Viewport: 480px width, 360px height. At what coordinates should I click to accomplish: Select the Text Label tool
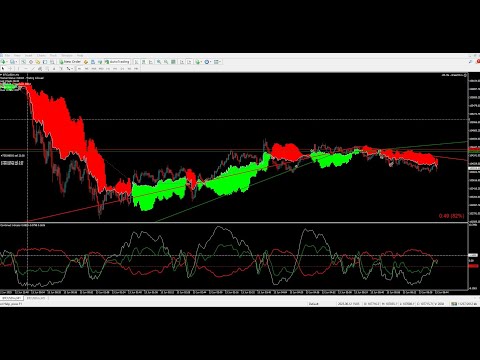tap(61, 68)
